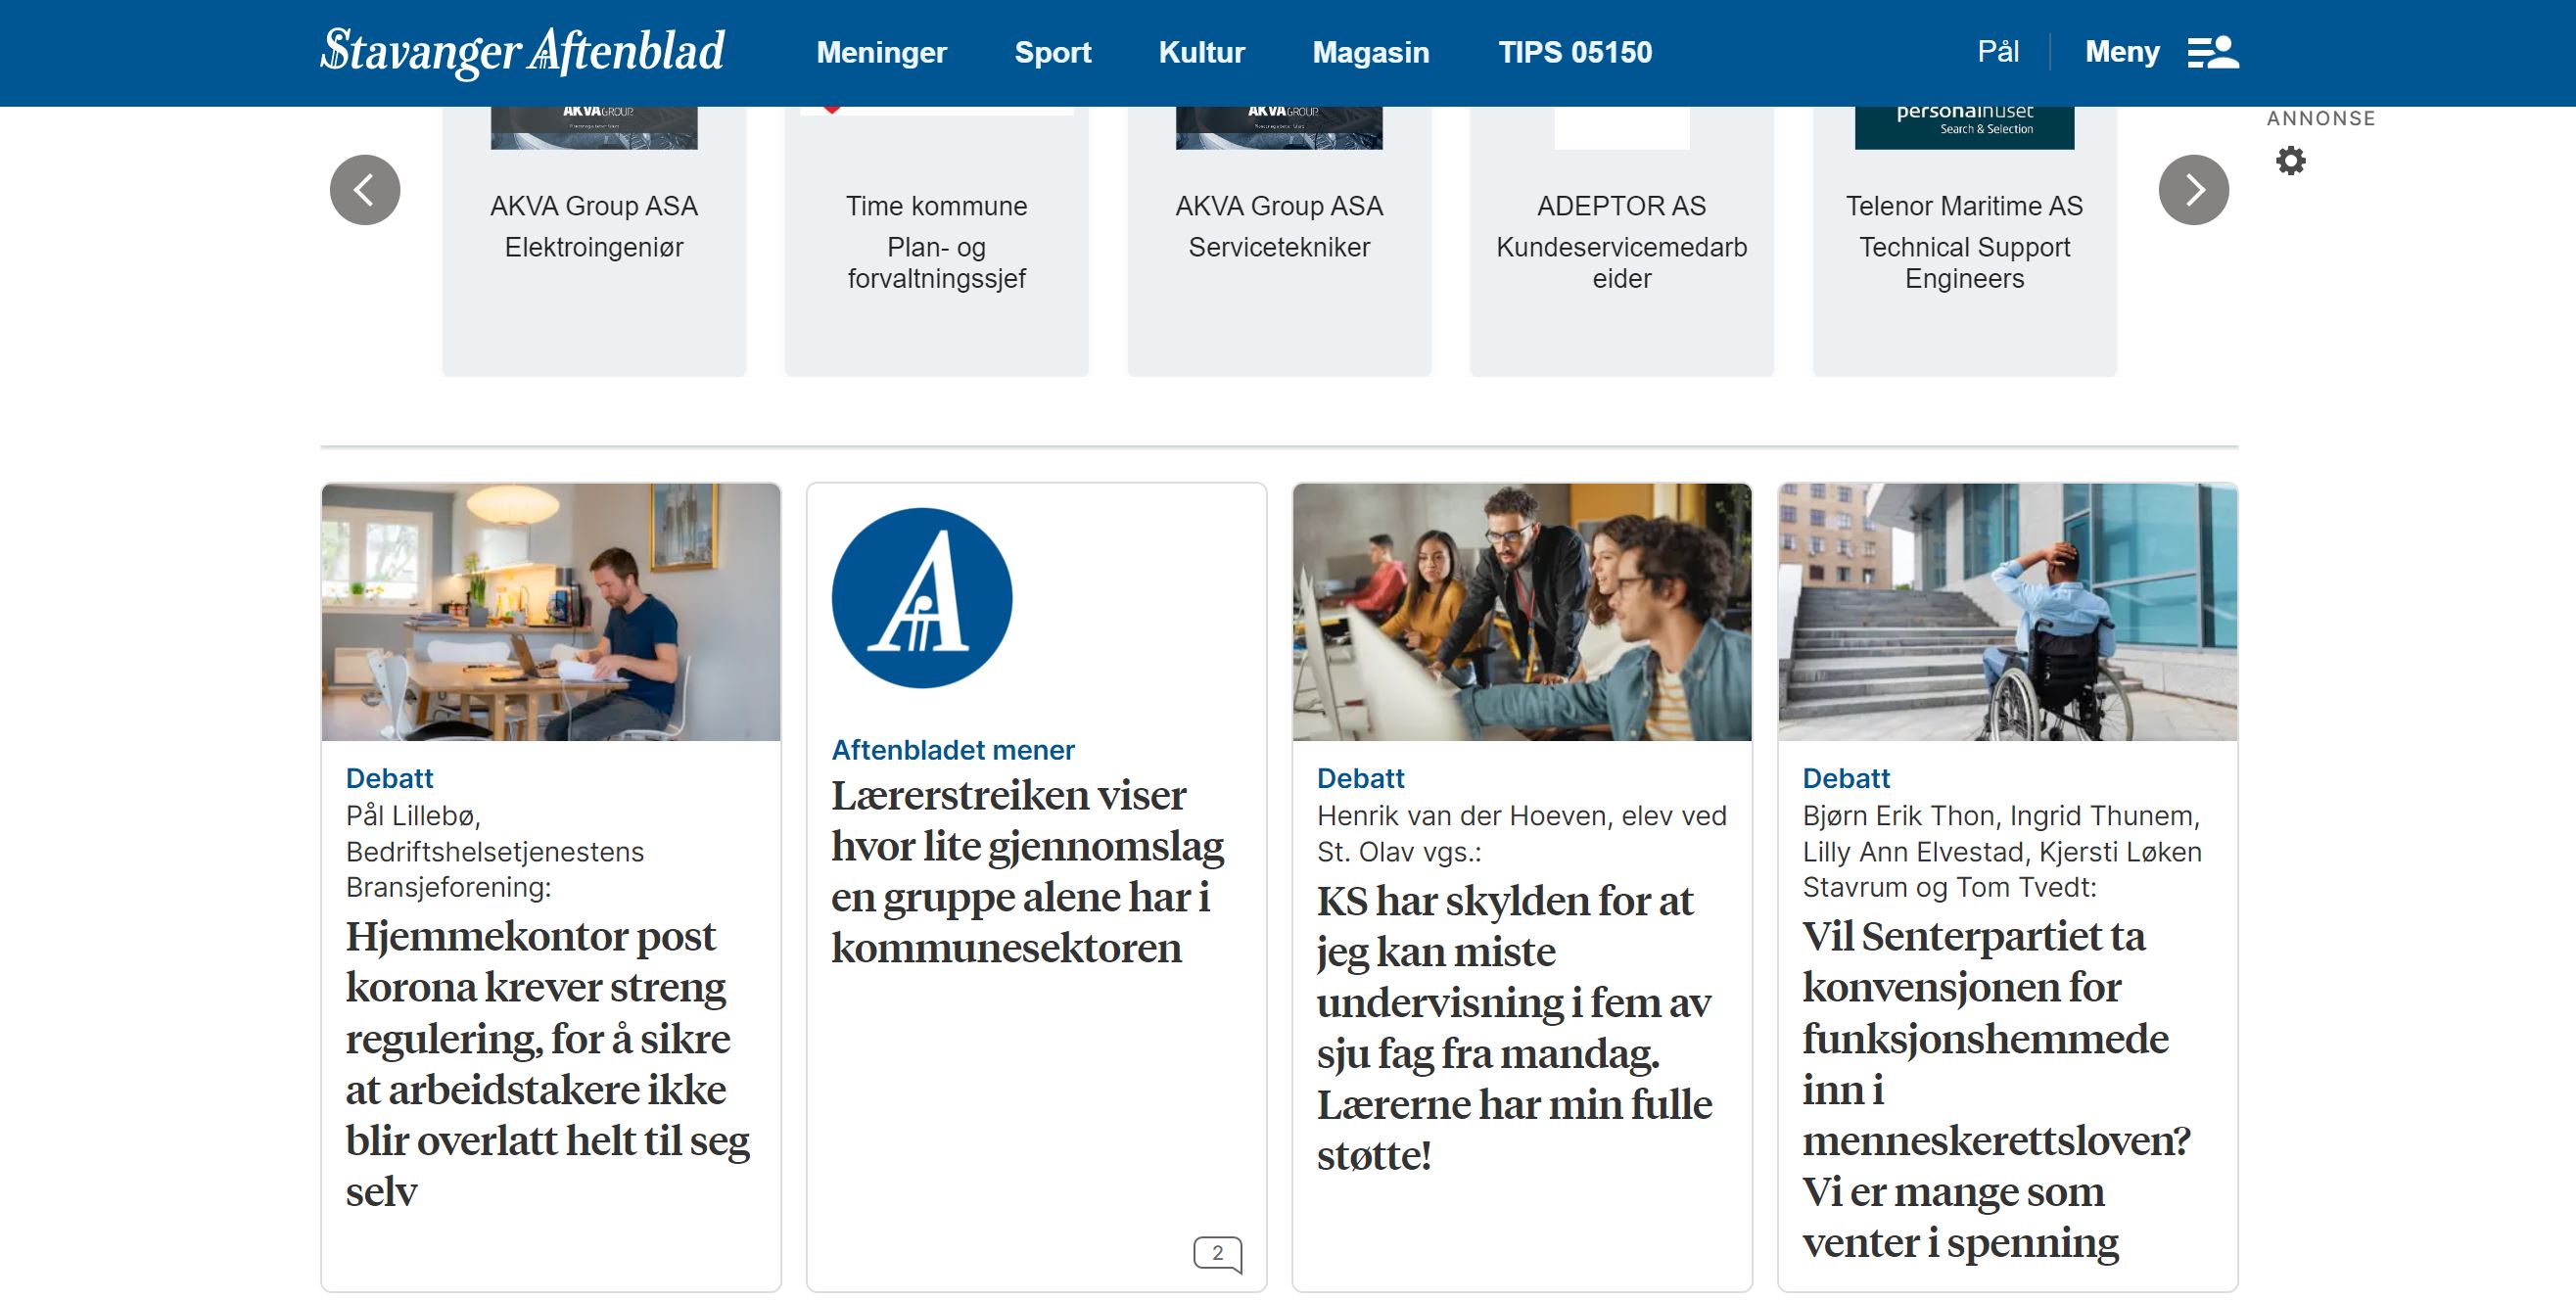The image size is (2576, 1301).
Task: Open the Kultur section
Action: [1201, 52]
